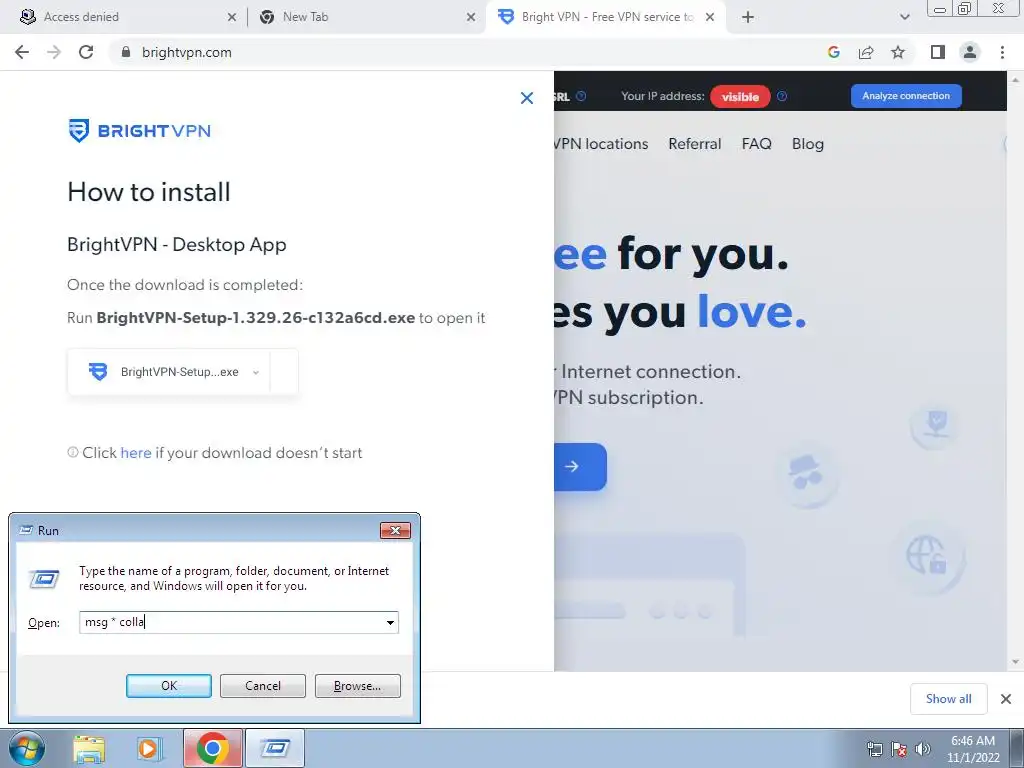Click the blue arrow download button
The height and width of the screenshot is (768, 1024).
coord(580,466)
